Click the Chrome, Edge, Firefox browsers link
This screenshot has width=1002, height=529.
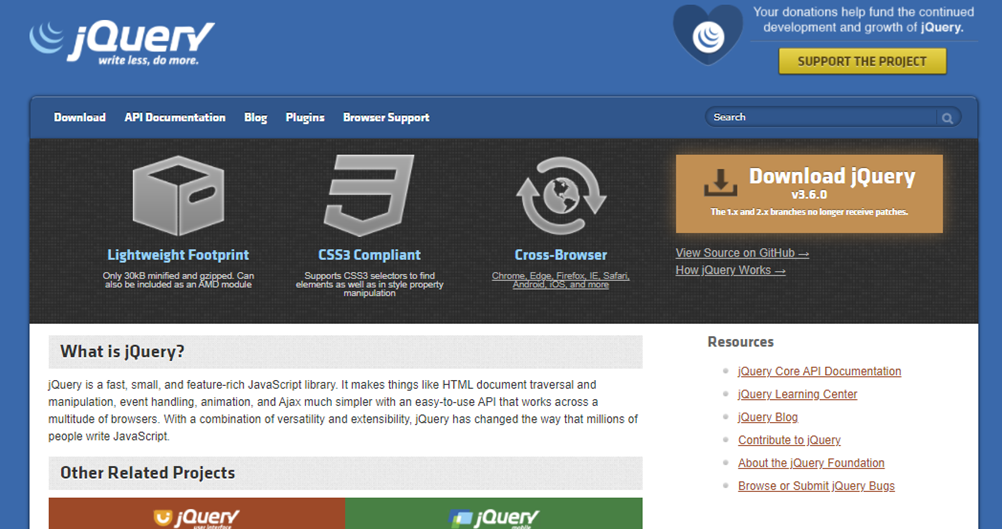click(x=561, y=280)
